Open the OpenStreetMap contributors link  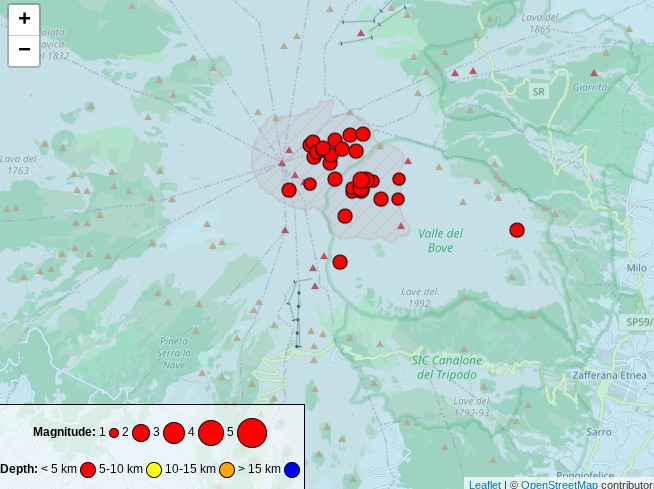click(558, 485)
